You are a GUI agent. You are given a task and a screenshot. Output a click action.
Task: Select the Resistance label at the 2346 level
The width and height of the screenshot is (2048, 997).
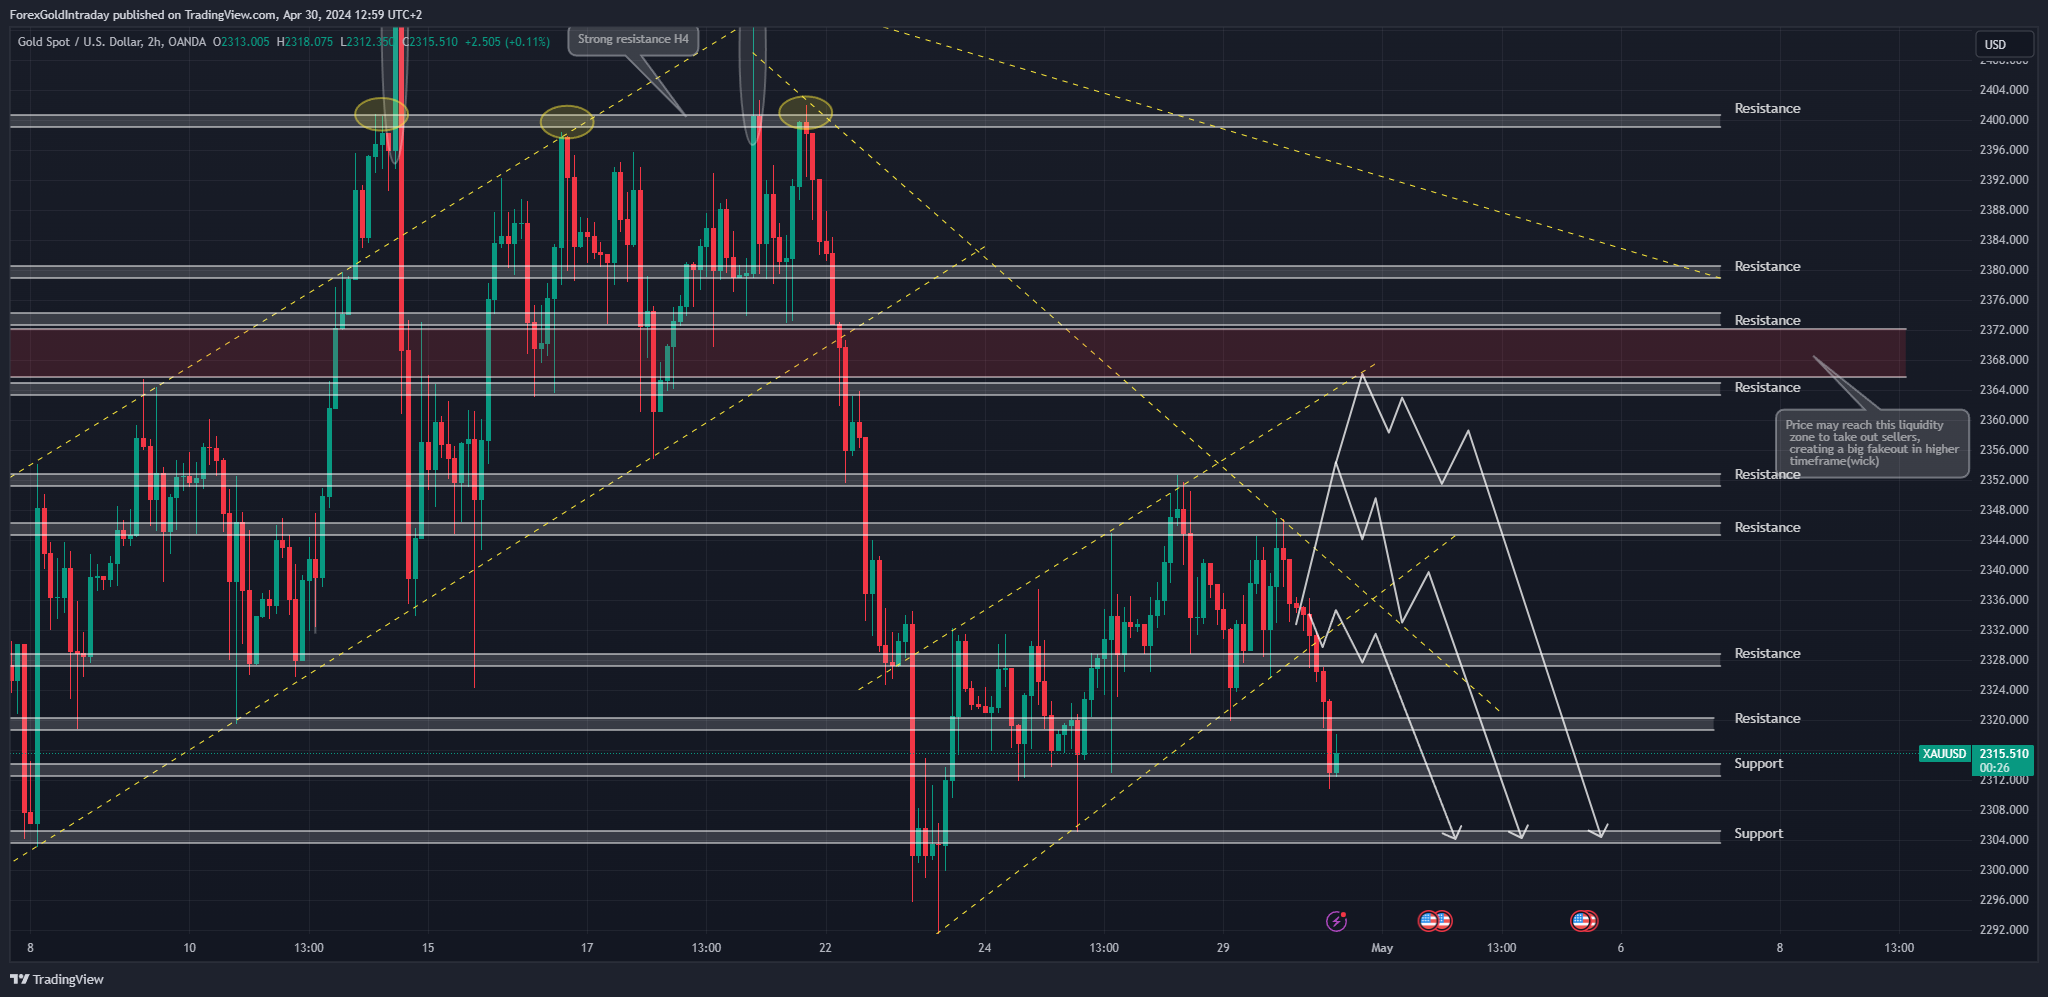pos(1767,528)
